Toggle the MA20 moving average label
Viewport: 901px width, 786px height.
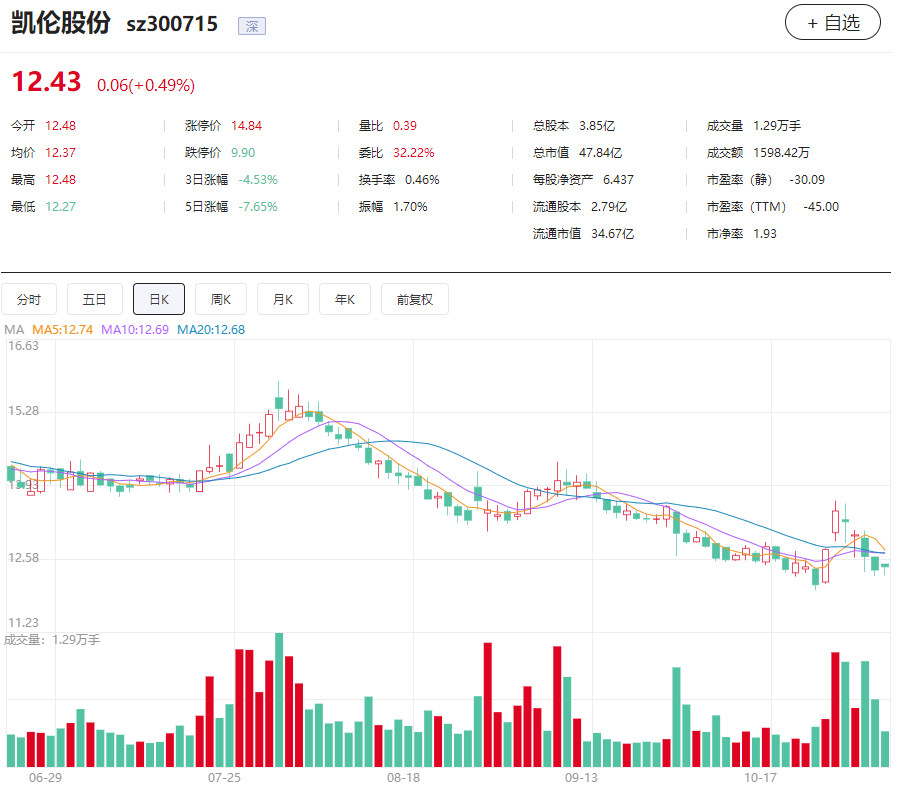pyautogui.click(x=211, y=329)
